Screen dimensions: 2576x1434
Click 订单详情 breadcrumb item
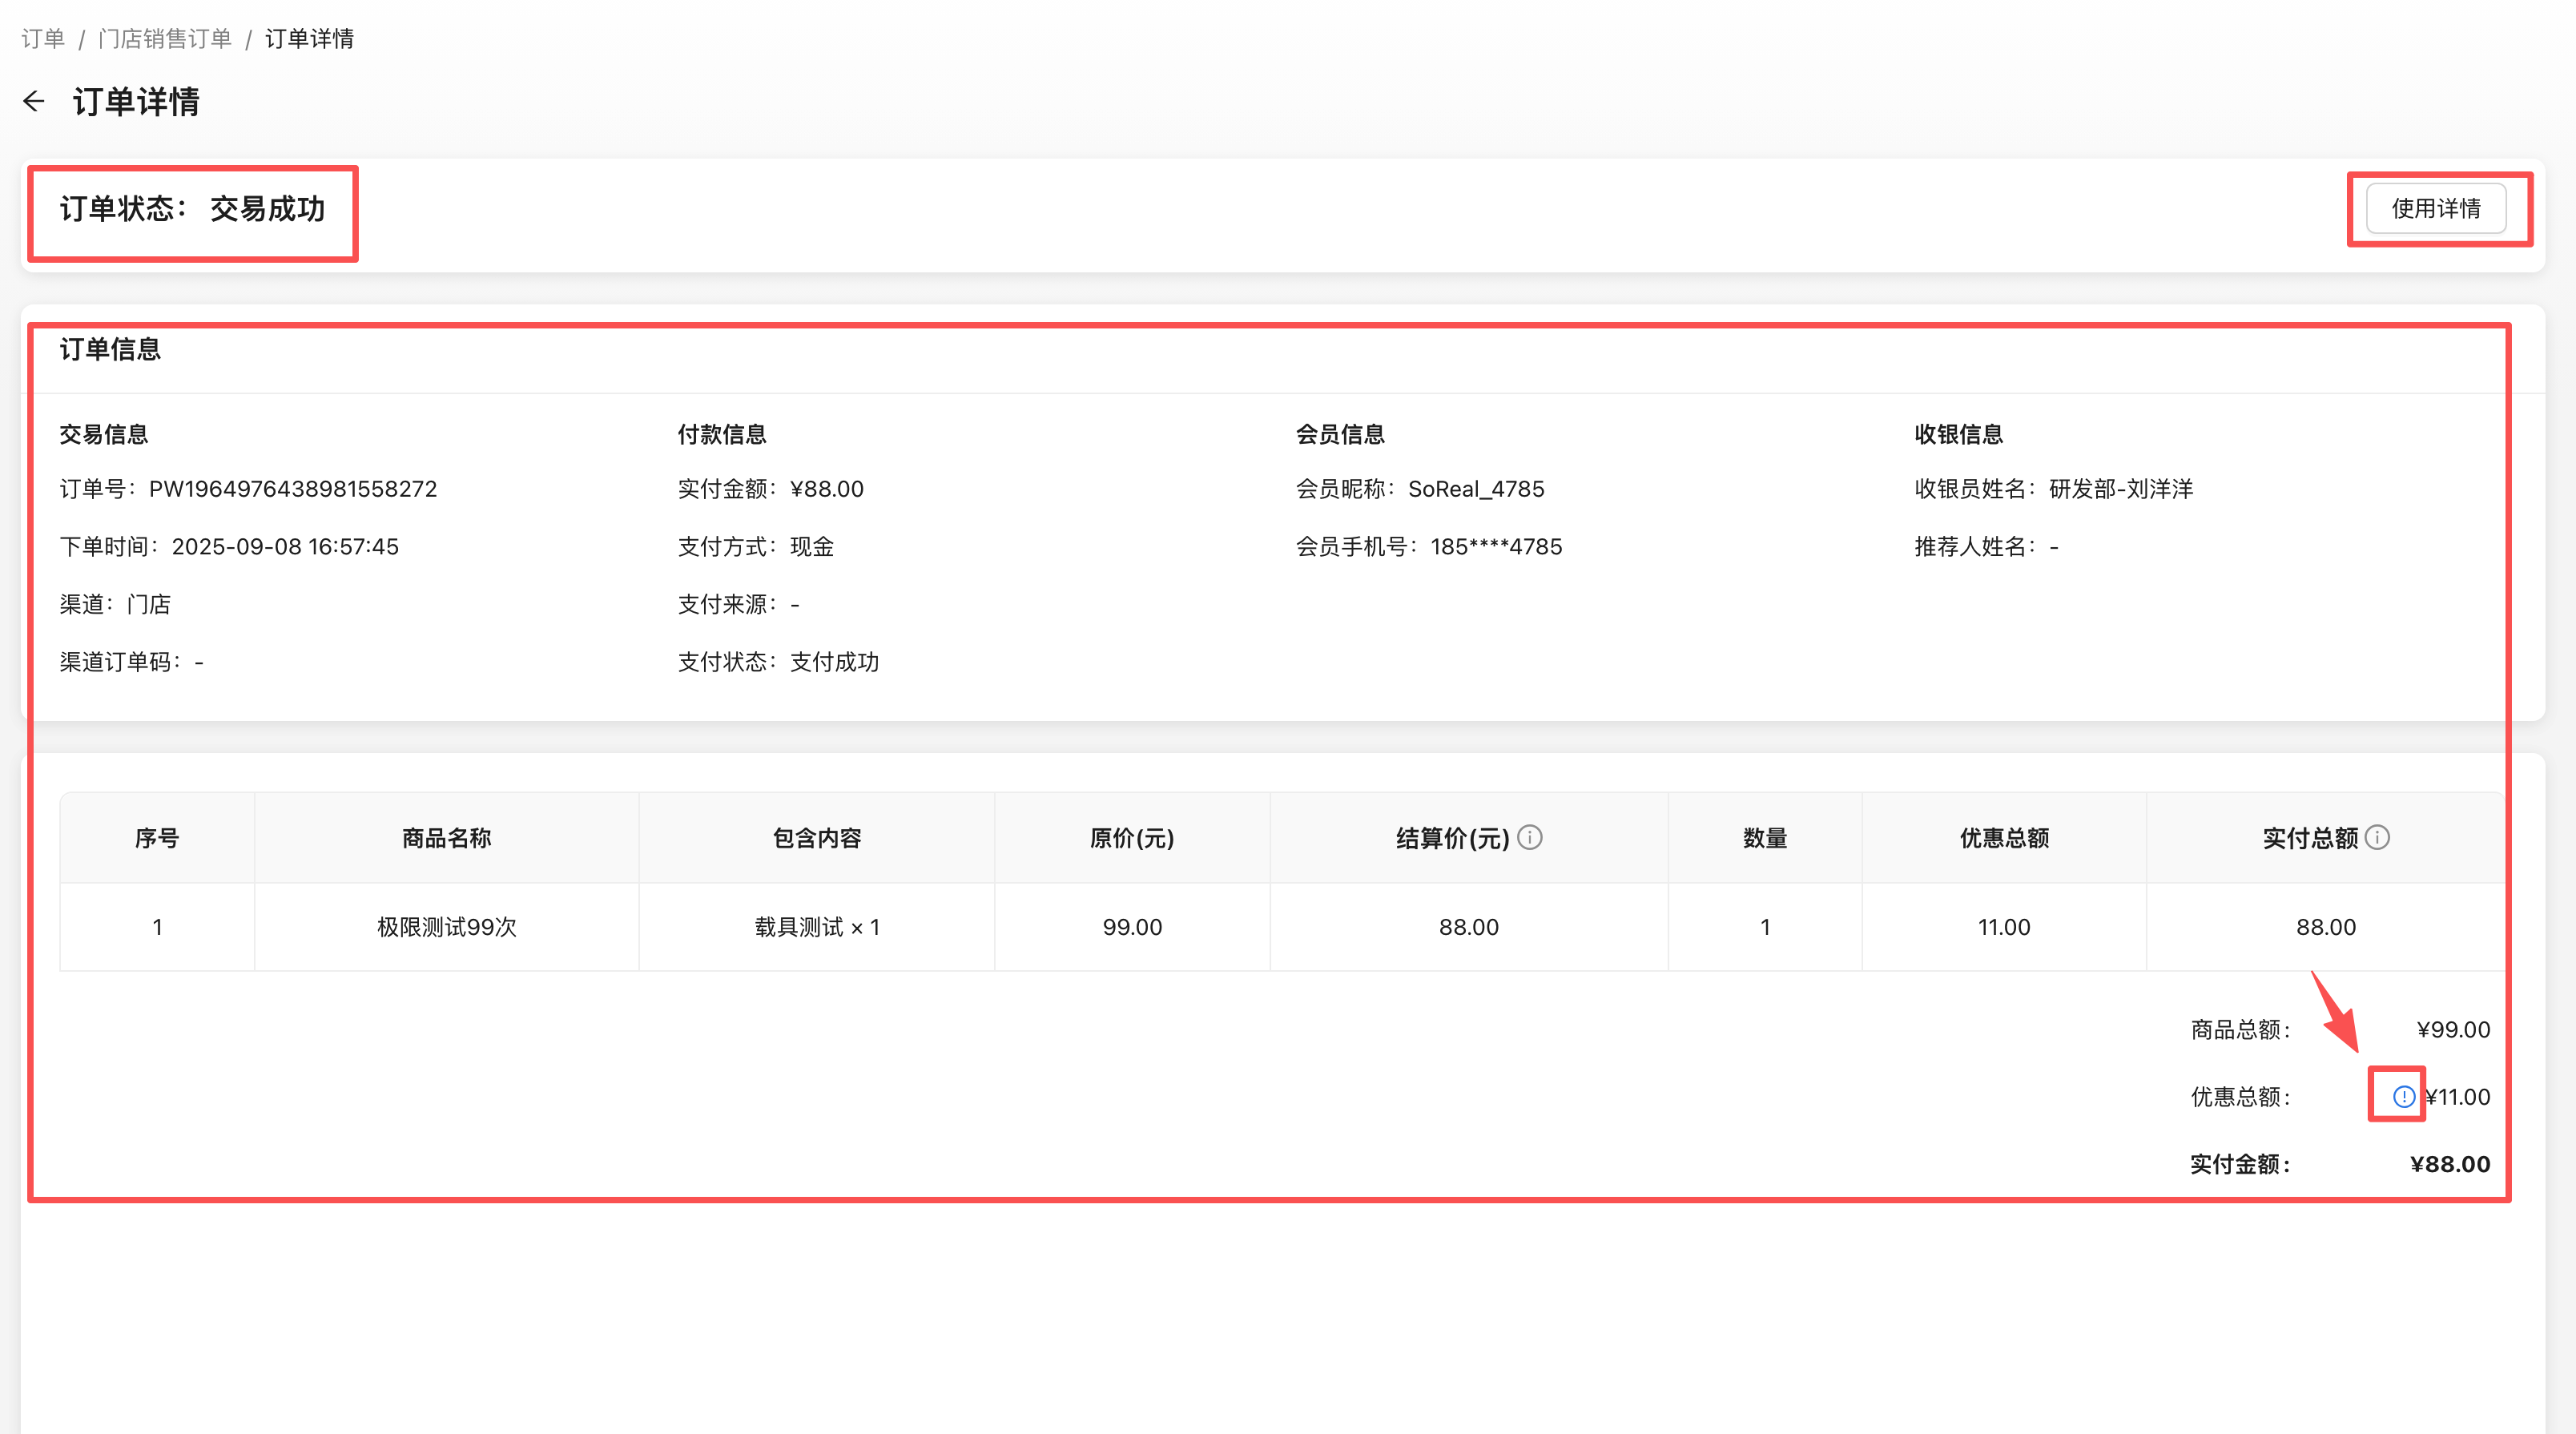pos(309,38)
